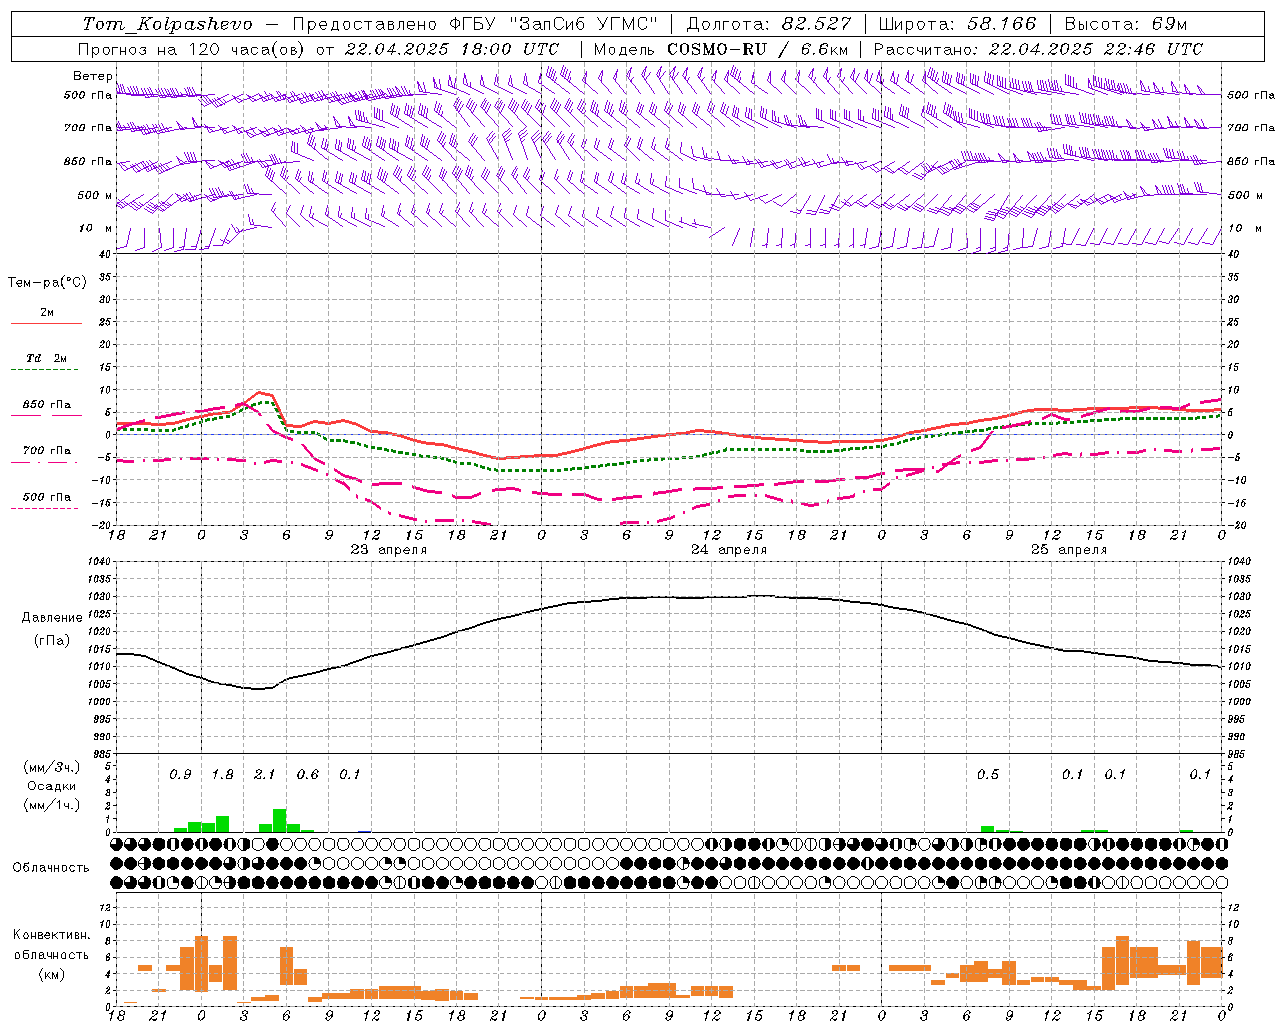Click the provider text 'ФГБУ "ЗапСиб УГМС"'
The image size is (1280, 1024).
point(554,24)
